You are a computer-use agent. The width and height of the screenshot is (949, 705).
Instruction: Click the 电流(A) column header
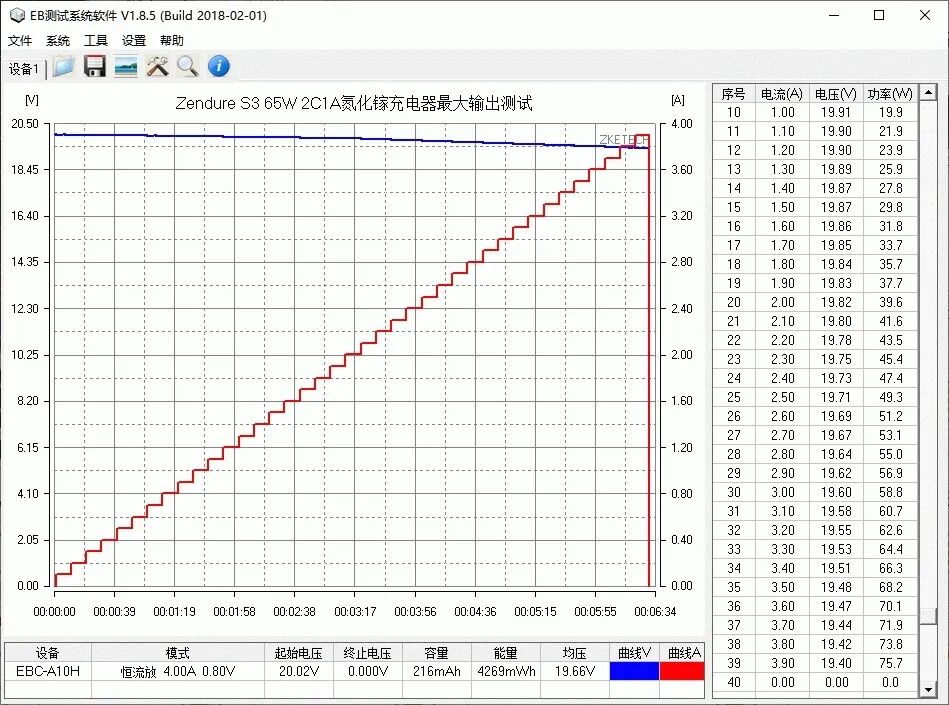click(x=782, y=94)
